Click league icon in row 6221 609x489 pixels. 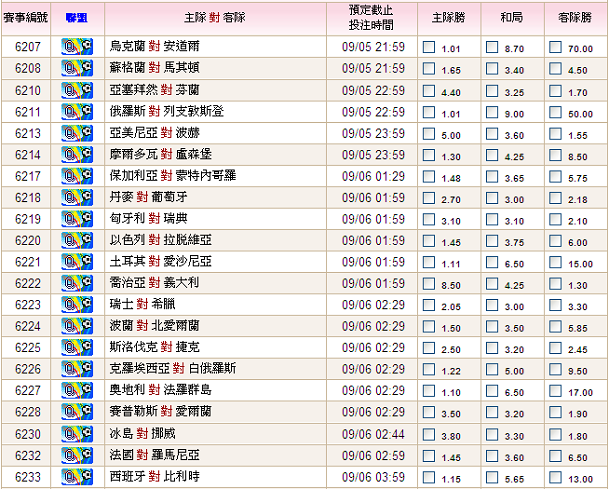[77, 261]
